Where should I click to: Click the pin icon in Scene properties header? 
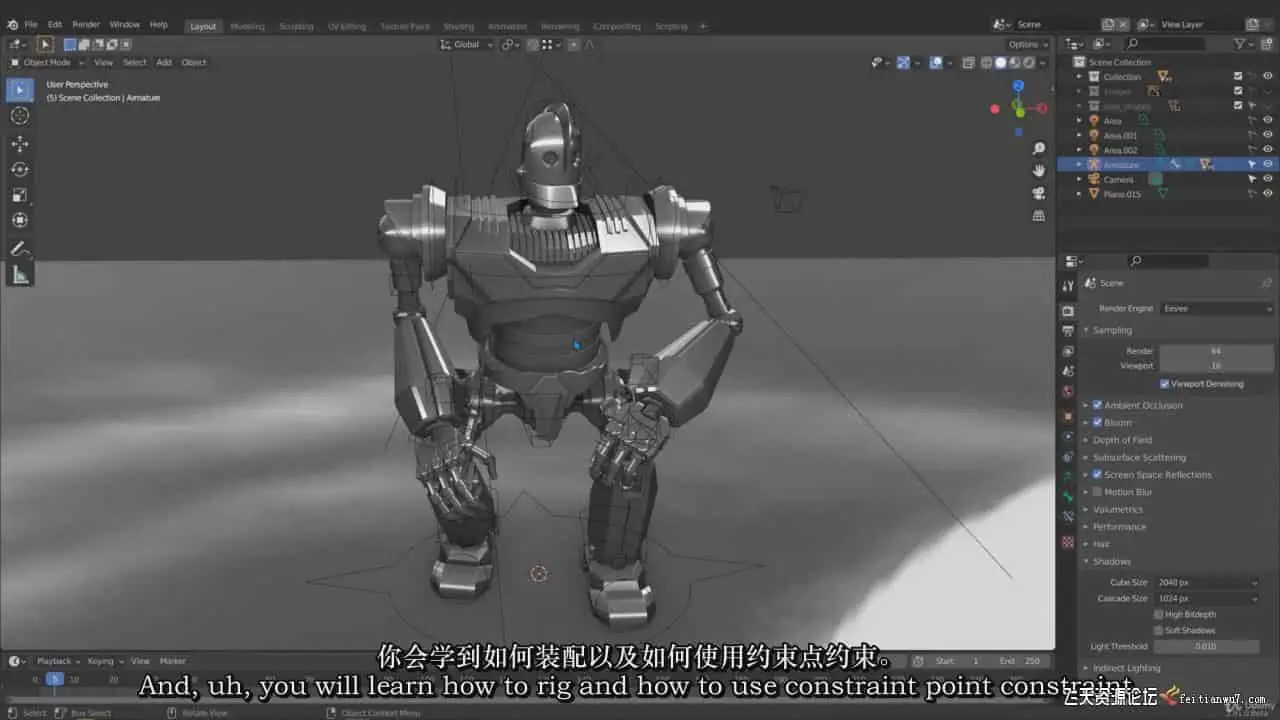coord(1266,284)
